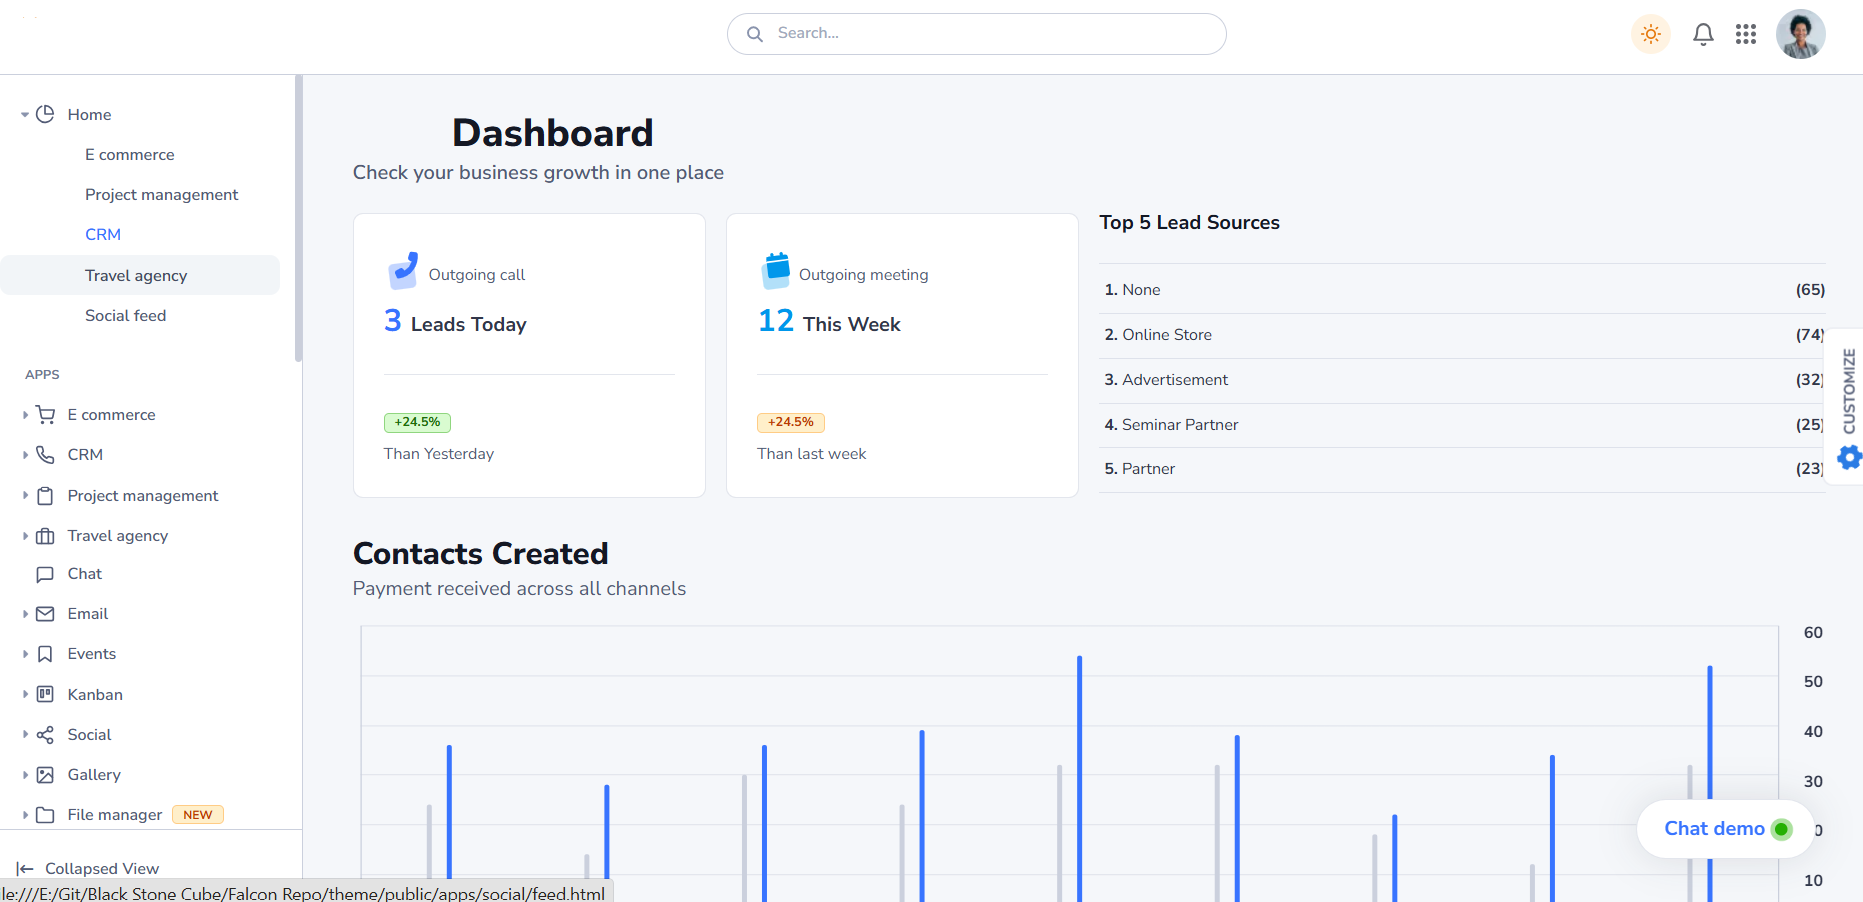1863x902 pixels.
Task: Expand the E commerce apps menu
Action: click(x=111, y=415)
